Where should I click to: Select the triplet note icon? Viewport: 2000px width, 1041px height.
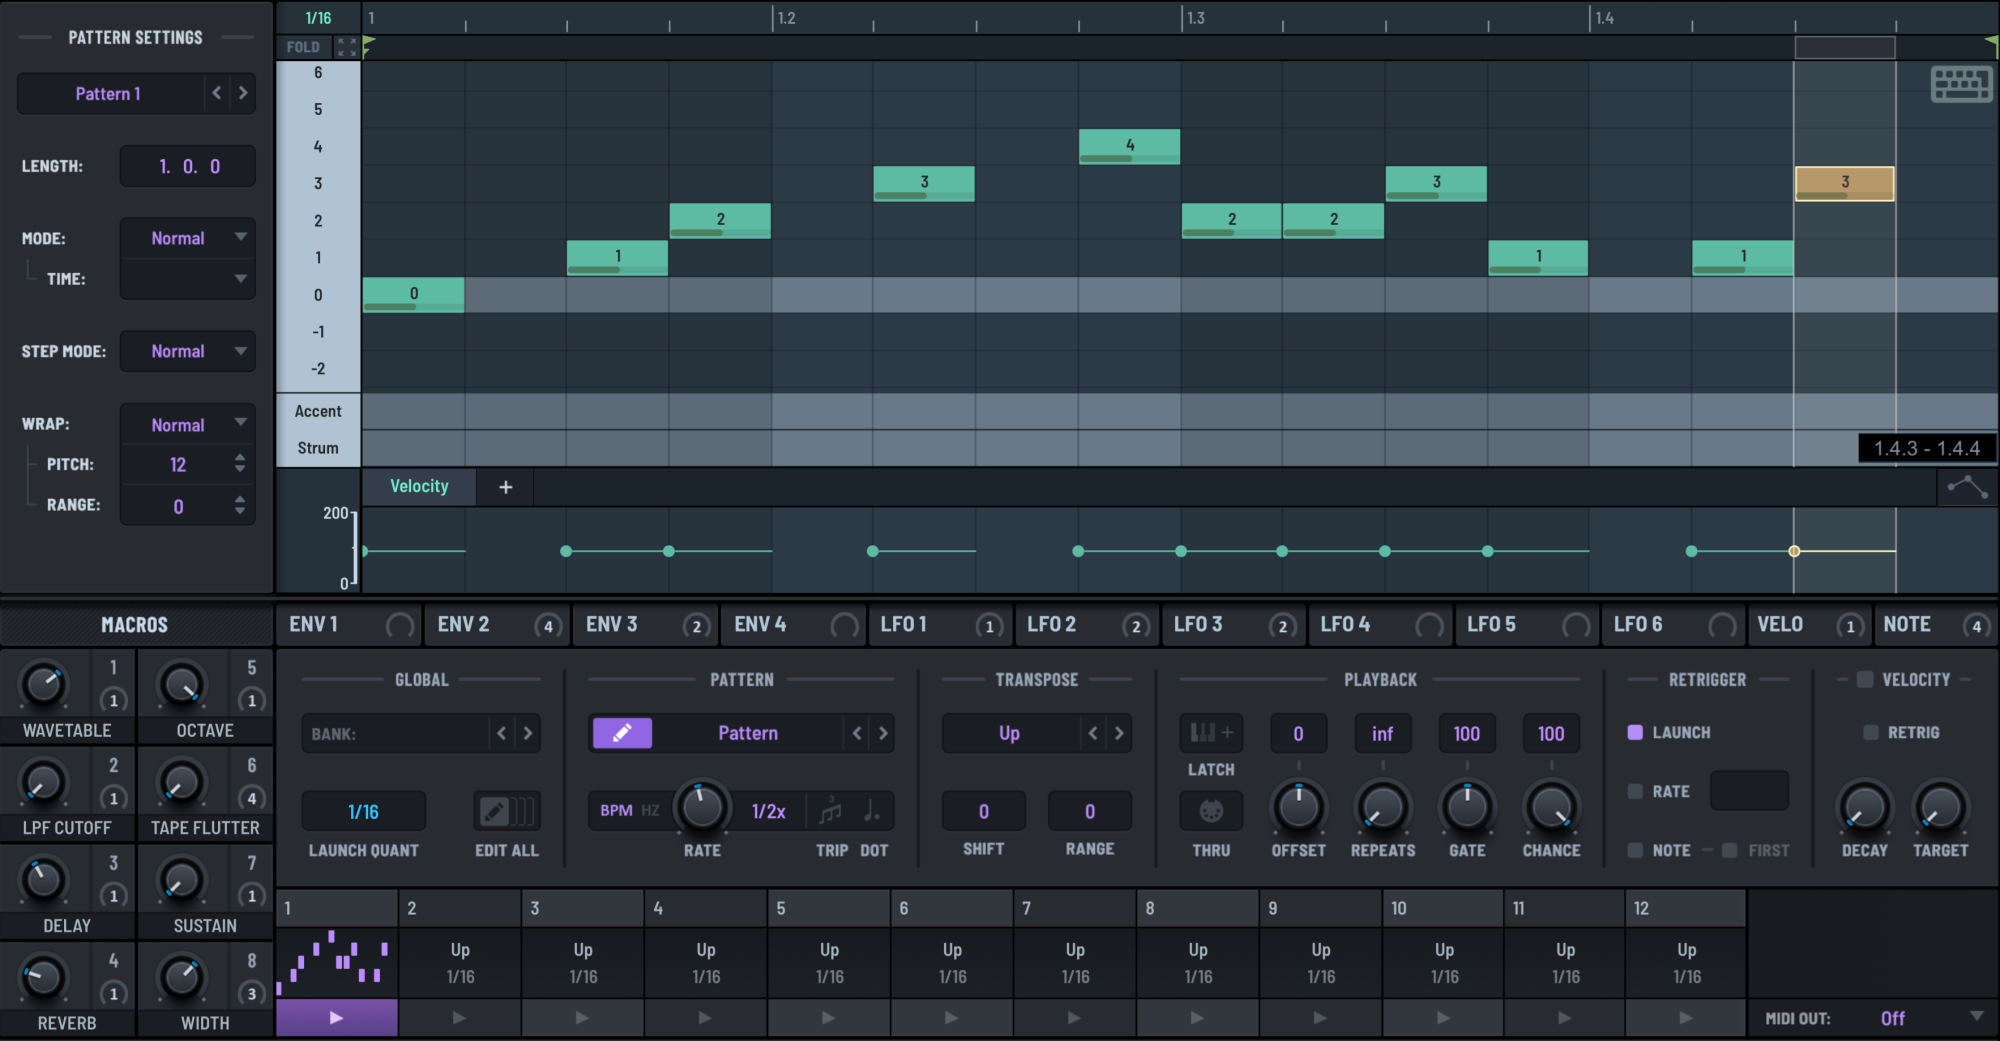click(x=830, y=811)
